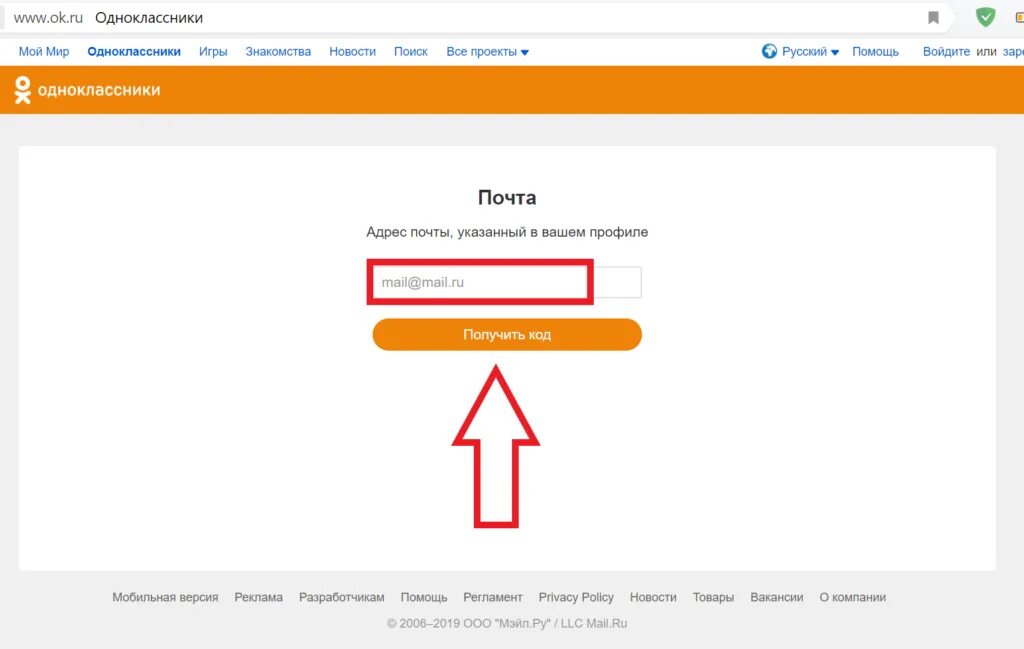This screenshot has height=649, width=1024.
Task: Open the Русский language dropdown
Action: [x=810, y=52]
